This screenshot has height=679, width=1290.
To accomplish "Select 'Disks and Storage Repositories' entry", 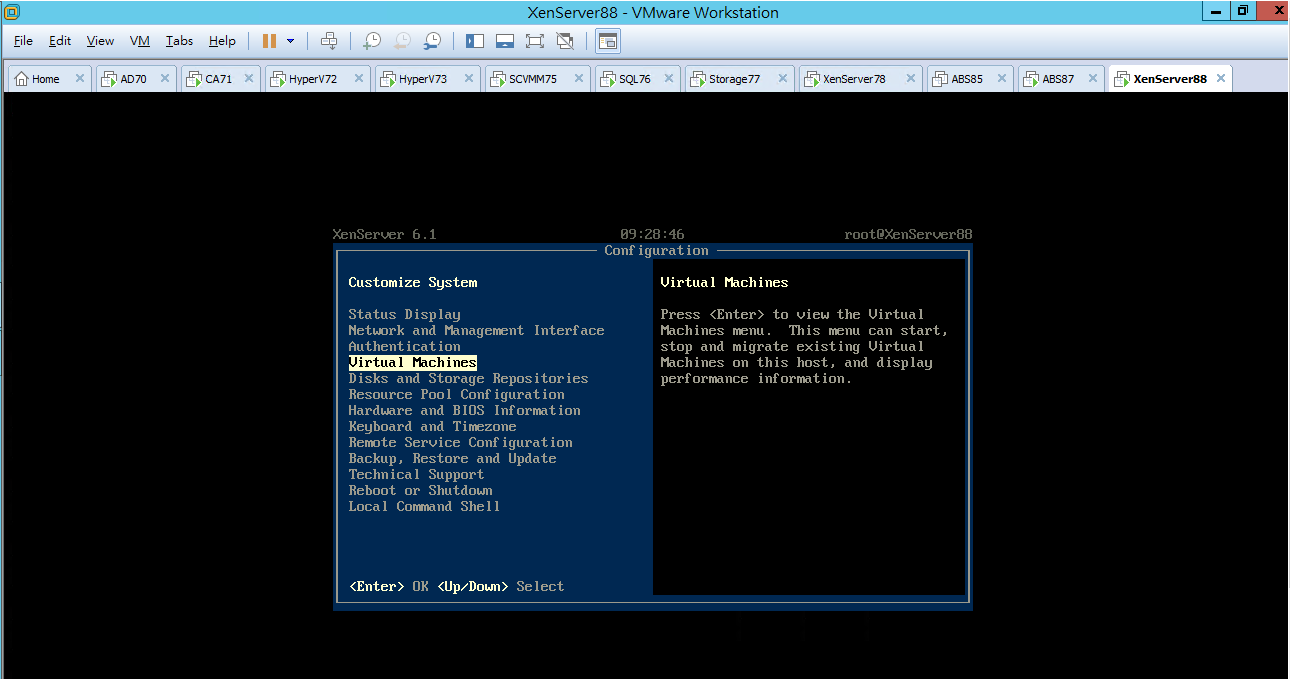I will (x=468, y=378).
